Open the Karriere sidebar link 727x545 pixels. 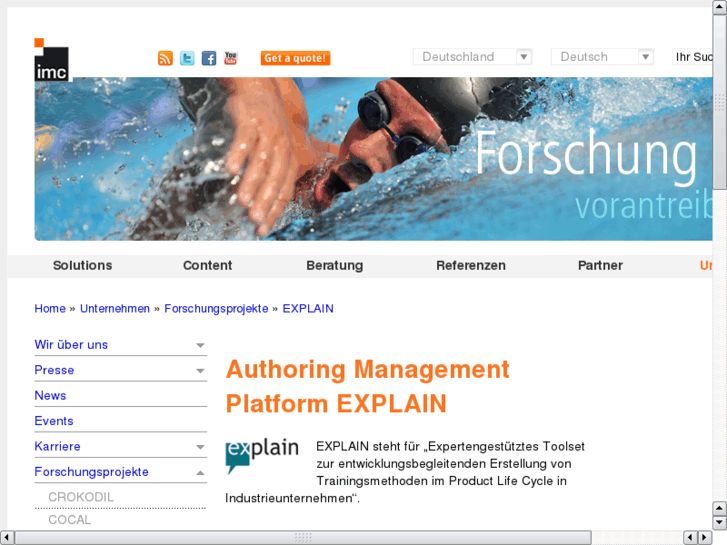click(x=57, y=447)
